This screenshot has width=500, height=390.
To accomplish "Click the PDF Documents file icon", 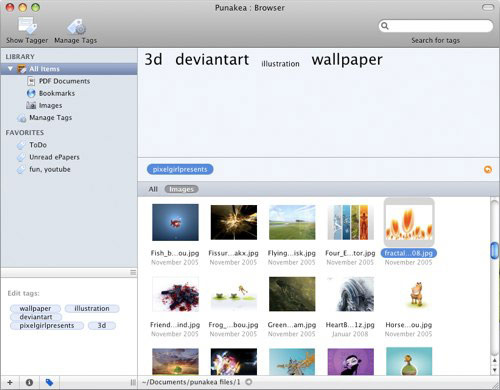I will pyautogui.click(x=31, y=81).
